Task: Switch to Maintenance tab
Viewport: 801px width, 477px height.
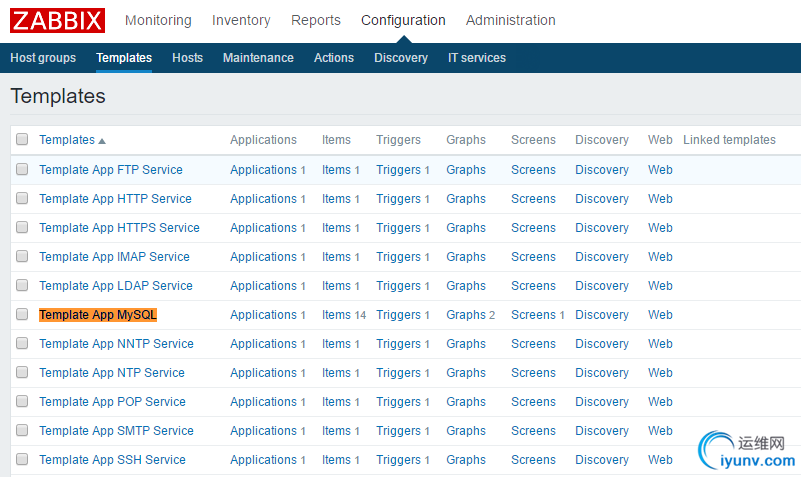Action: tap(258, 58)
